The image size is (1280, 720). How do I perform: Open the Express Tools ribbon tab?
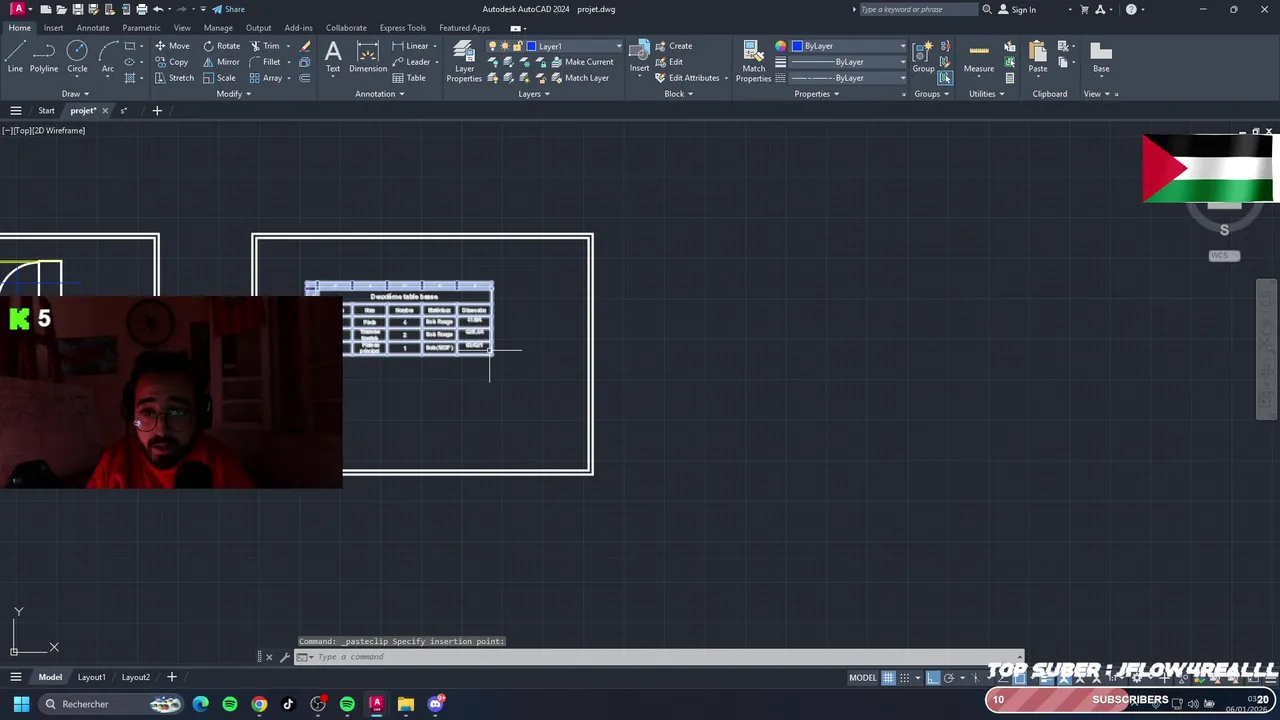click(x=402, y=28)
